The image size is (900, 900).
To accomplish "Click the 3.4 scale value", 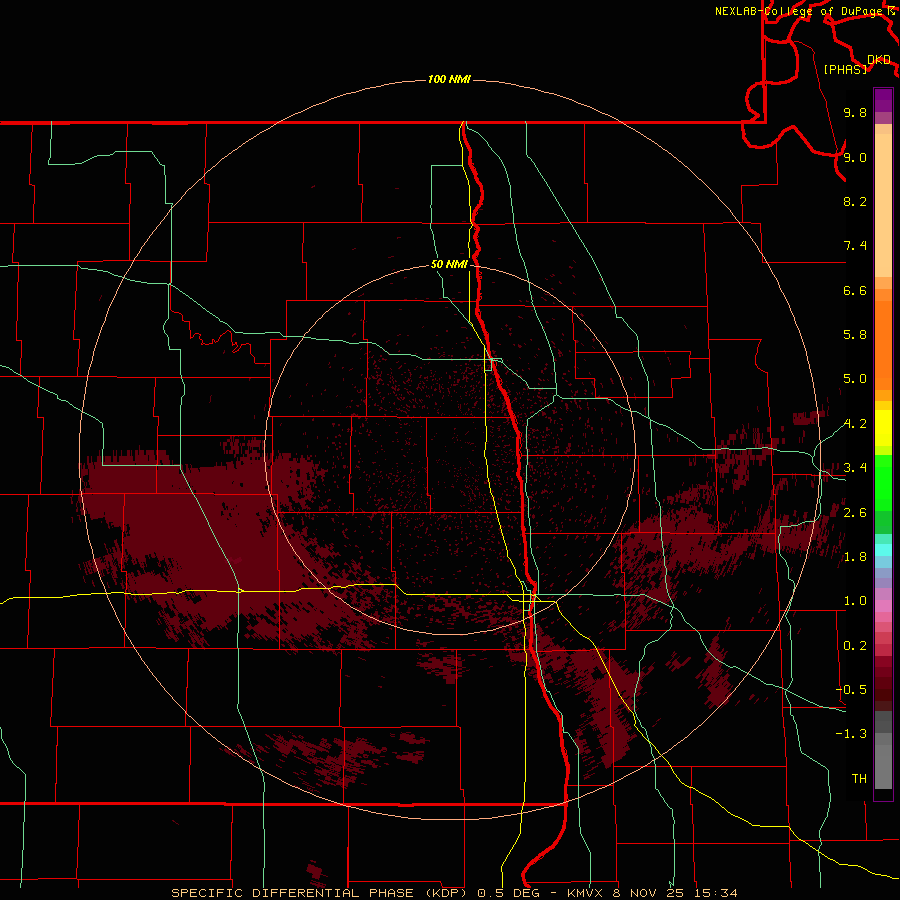I will (855, 468).
